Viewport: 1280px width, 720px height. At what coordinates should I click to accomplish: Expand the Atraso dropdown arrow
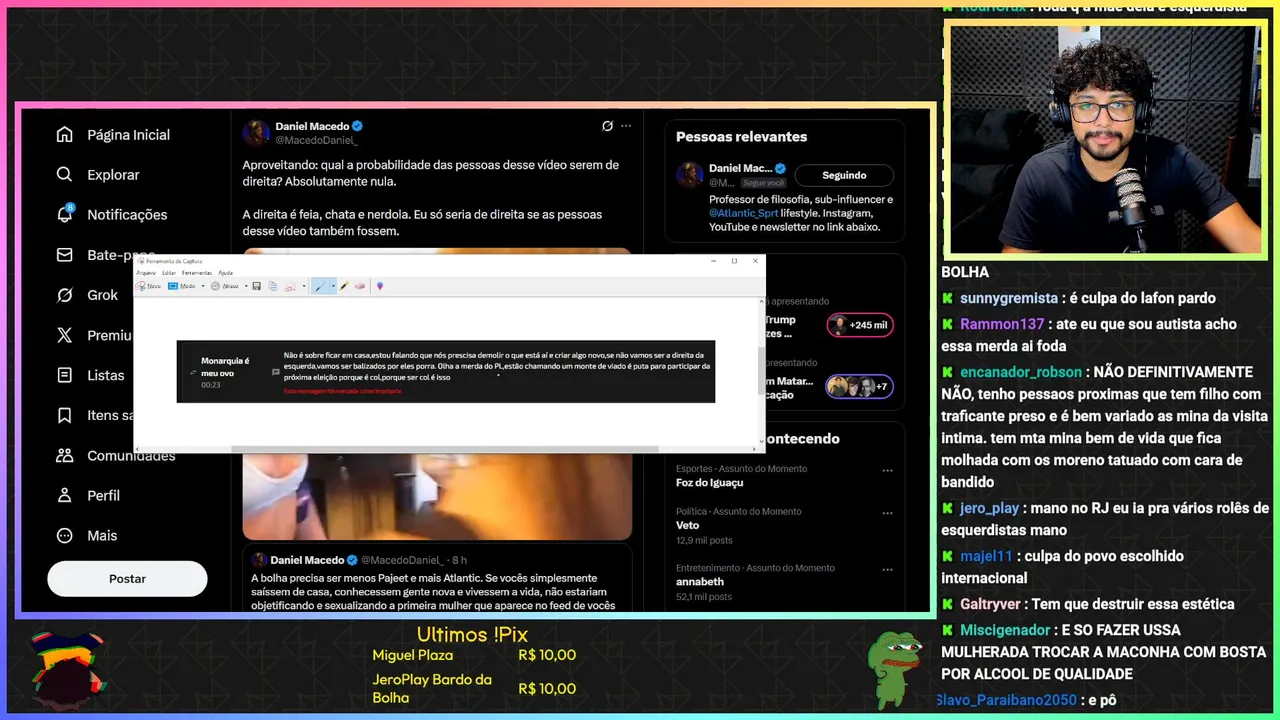point(246,286)
